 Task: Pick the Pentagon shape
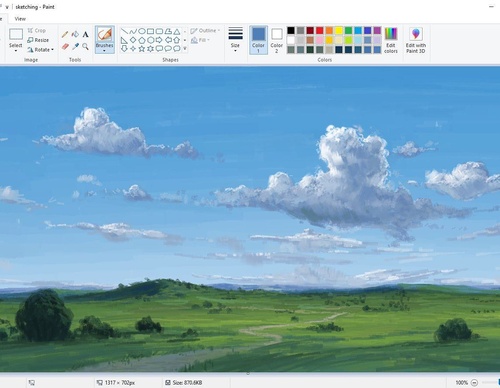pyautogui.click(x=142, y=40)
